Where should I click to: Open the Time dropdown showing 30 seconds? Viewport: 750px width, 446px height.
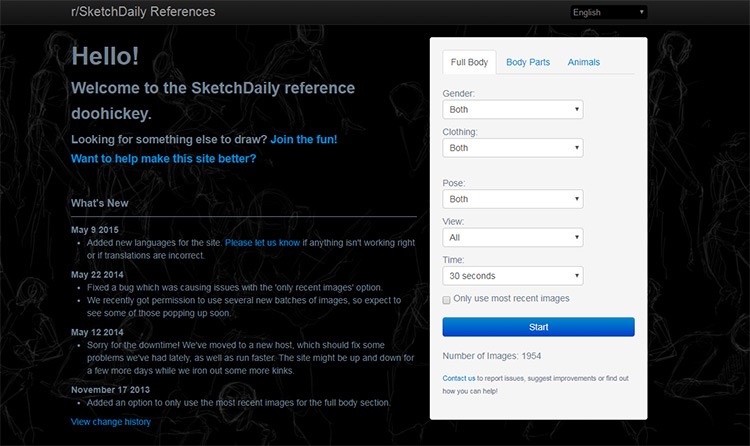pos(513,276)
